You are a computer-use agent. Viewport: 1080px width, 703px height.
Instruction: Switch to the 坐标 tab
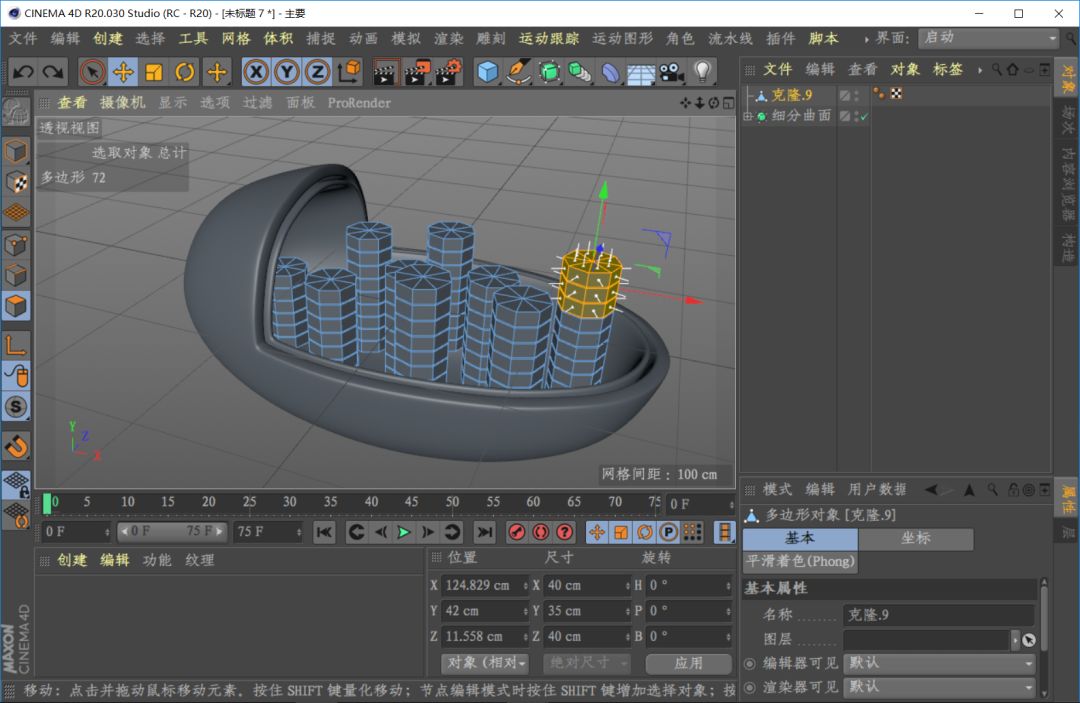click(915, 538)
